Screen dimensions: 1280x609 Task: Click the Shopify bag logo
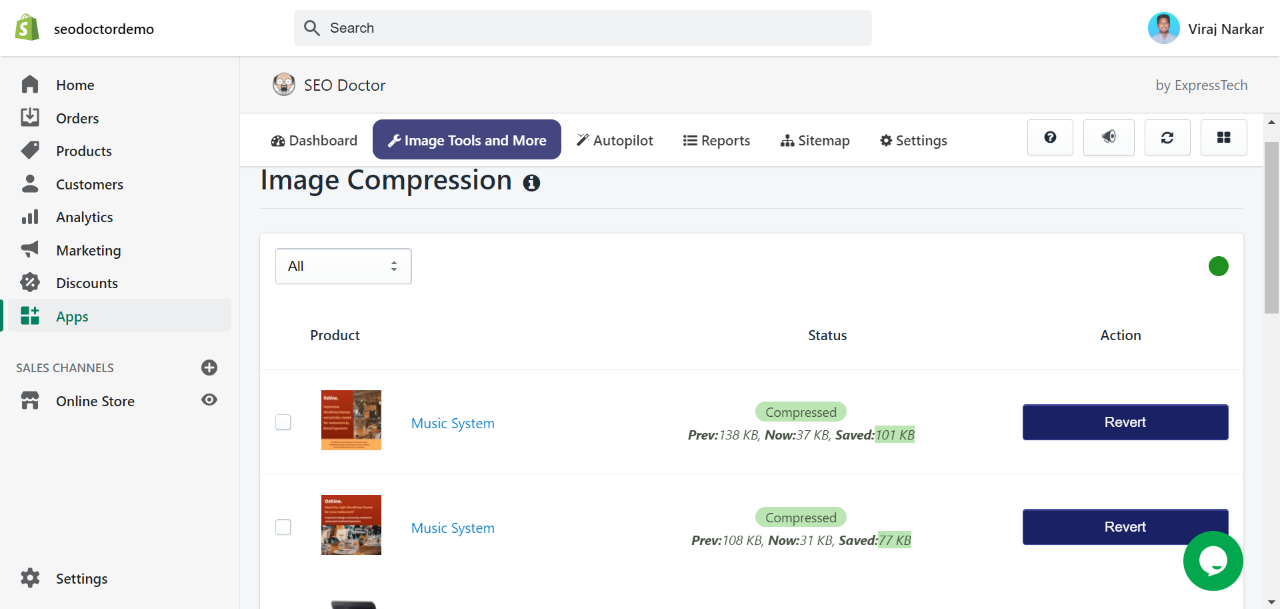point(27,28)
